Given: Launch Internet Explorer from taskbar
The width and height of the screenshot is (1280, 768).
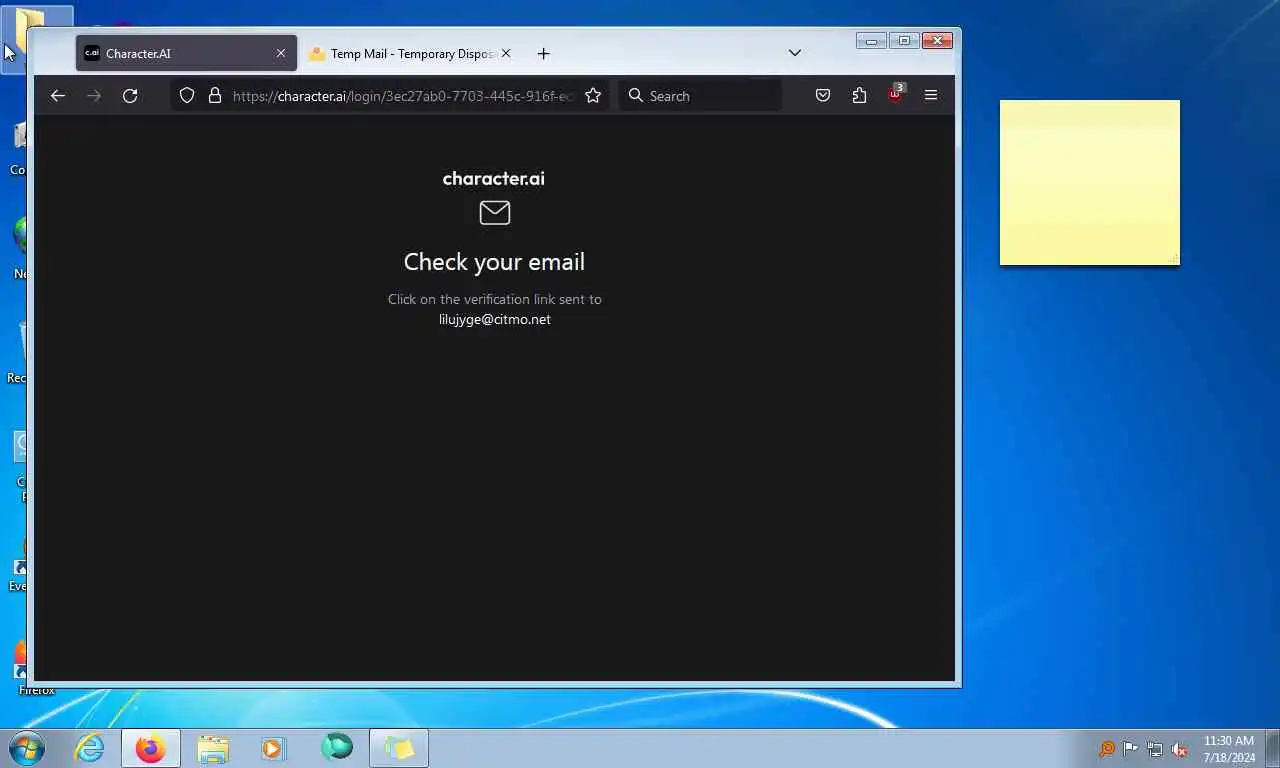Looking at the screenshot, I should 90,748.
